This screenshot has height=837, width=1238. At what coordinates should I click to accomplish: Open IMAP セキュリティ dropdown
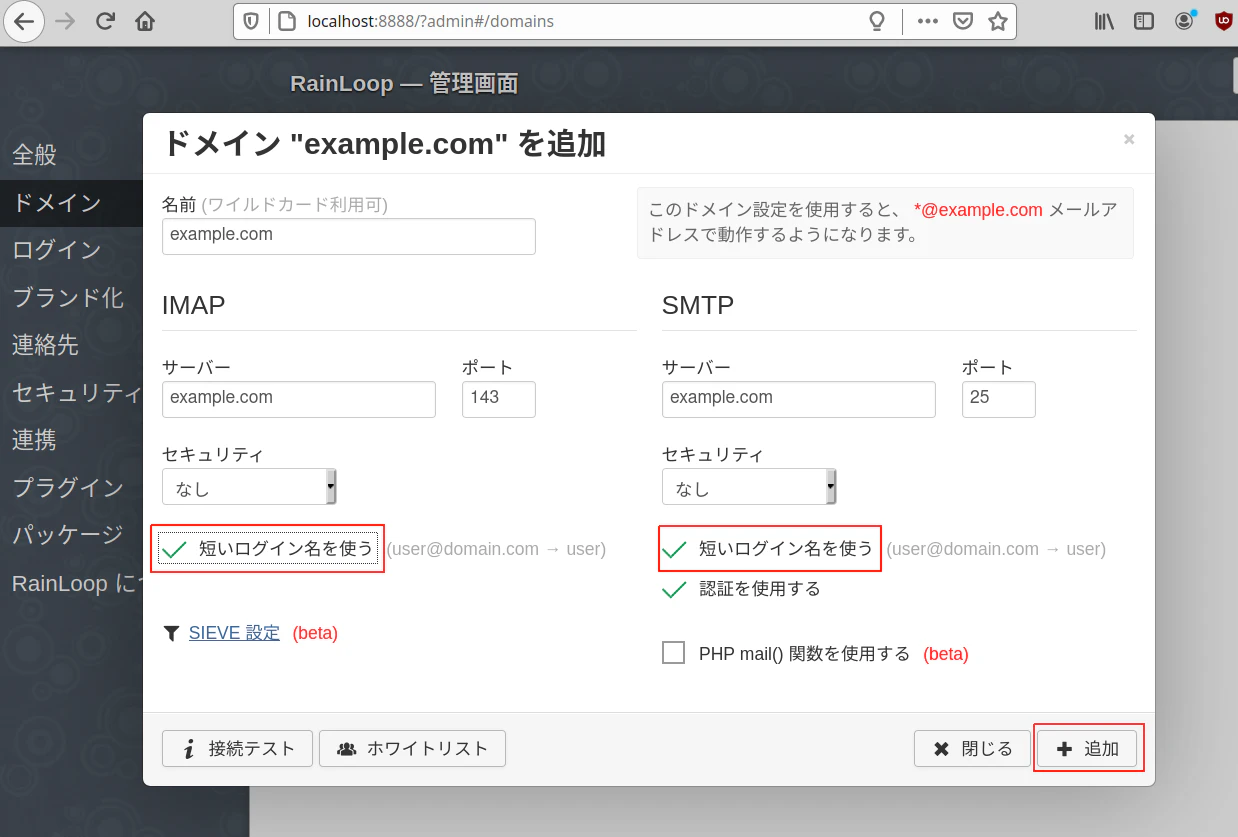coord(249,487)
